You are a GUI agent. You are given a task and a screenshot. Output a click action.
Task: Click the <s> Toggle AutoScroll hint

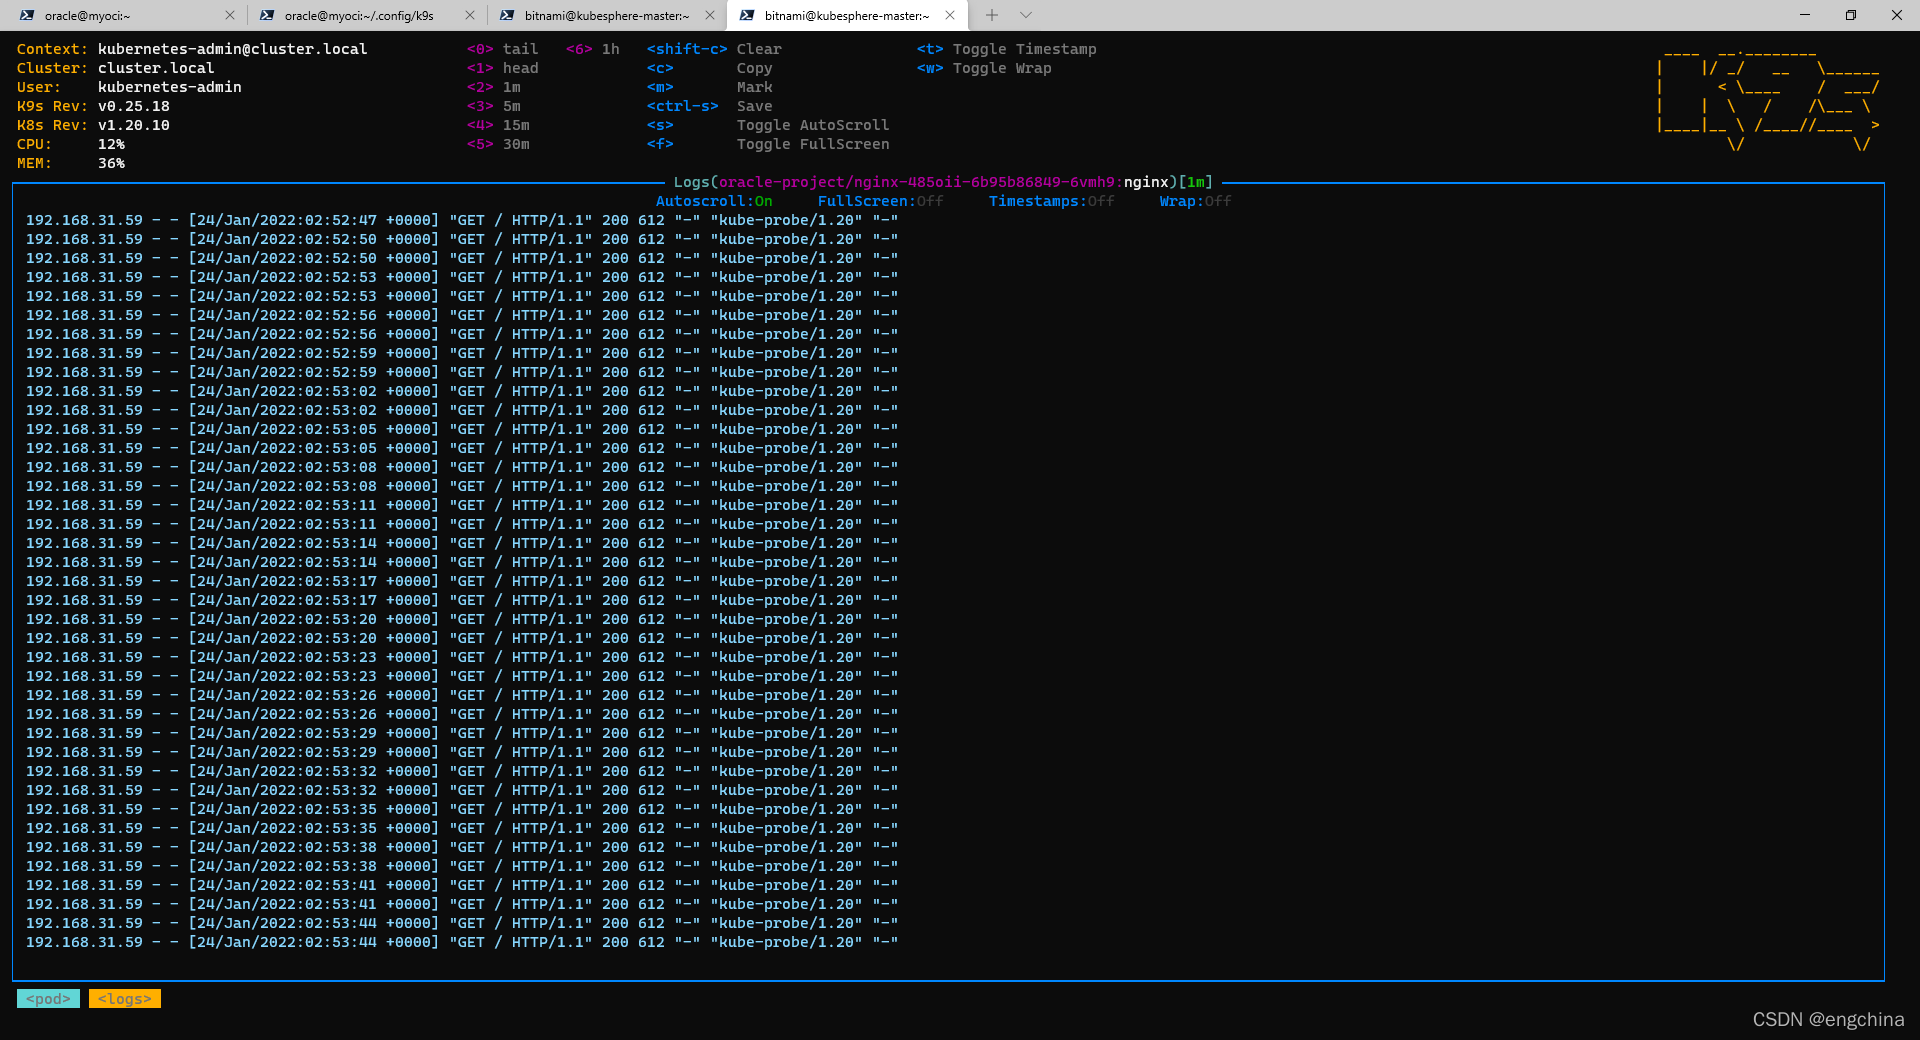768,125
